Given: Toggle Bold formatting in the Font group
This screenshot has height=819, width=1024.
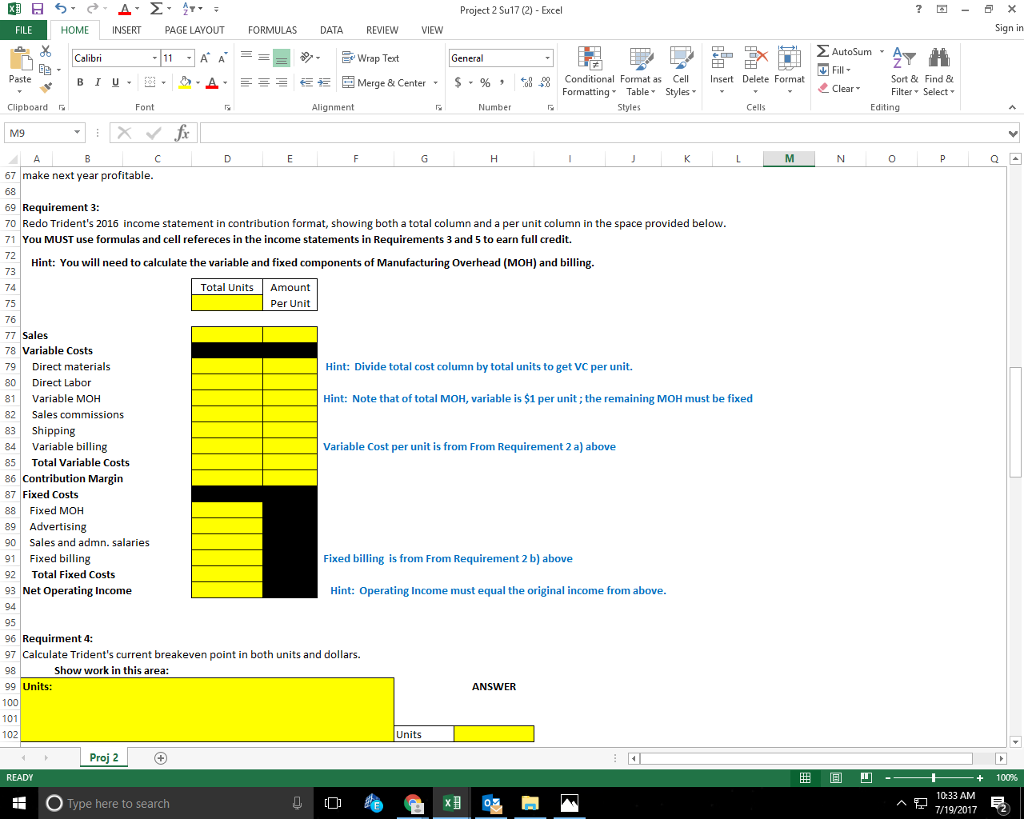Looking at the screenshot, I should click(x=79, y=80).
